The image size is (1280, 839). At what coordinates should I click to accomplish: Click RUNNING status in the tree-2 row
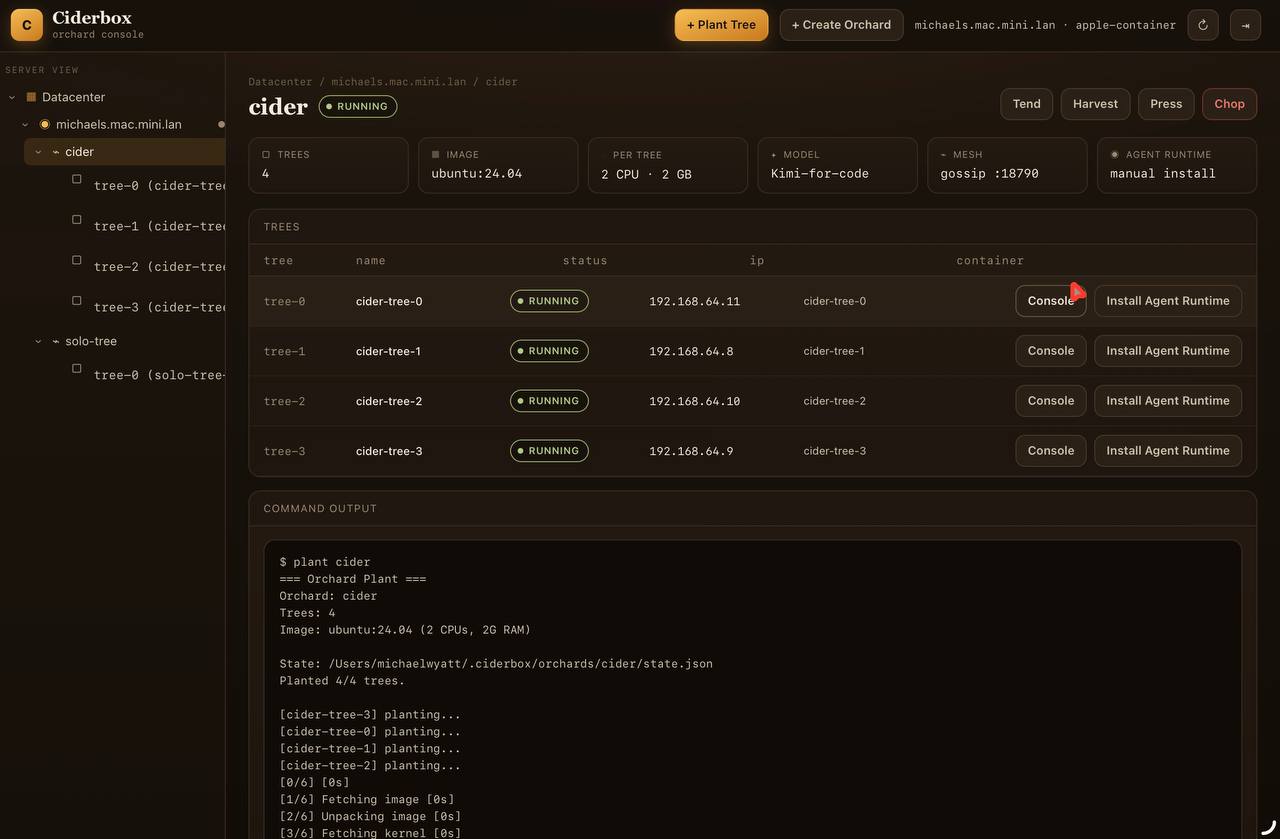pos(549,401)
